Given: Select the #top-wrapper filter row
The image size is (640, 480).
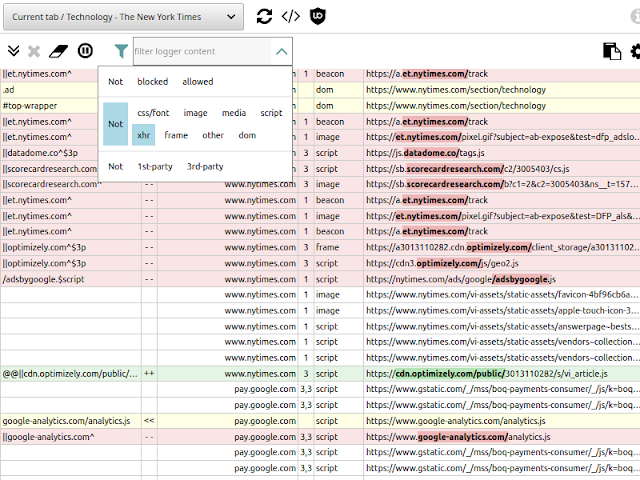Looking at the screenshot, I should click(320, 106).
